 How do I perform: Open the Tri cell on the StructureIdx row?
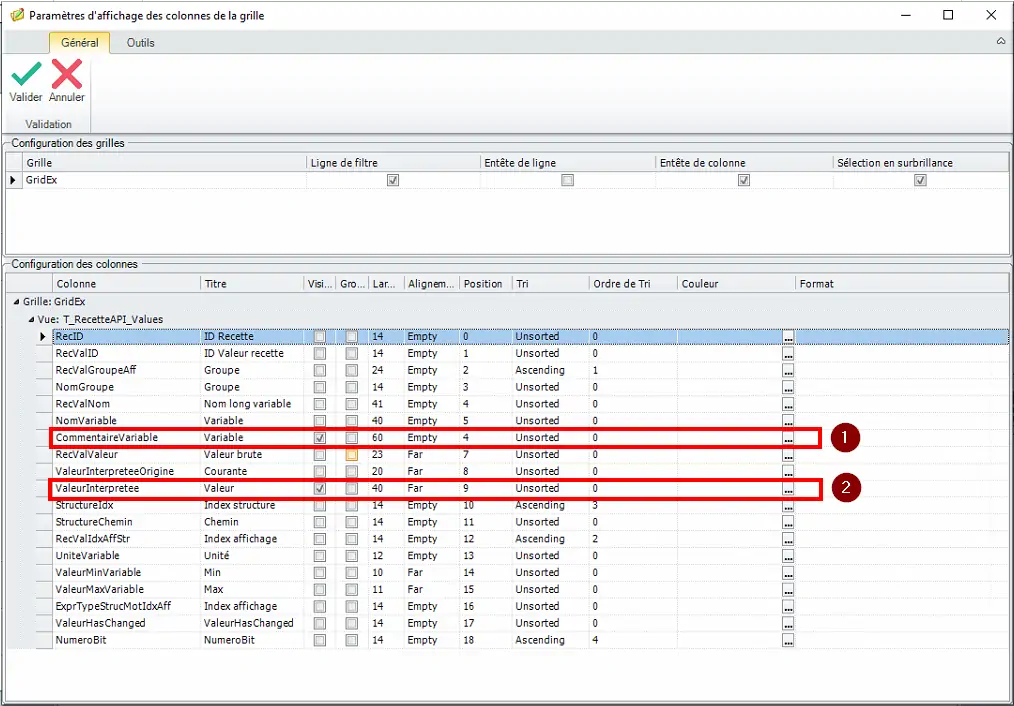pyautogui.click(x=550, y=505)
